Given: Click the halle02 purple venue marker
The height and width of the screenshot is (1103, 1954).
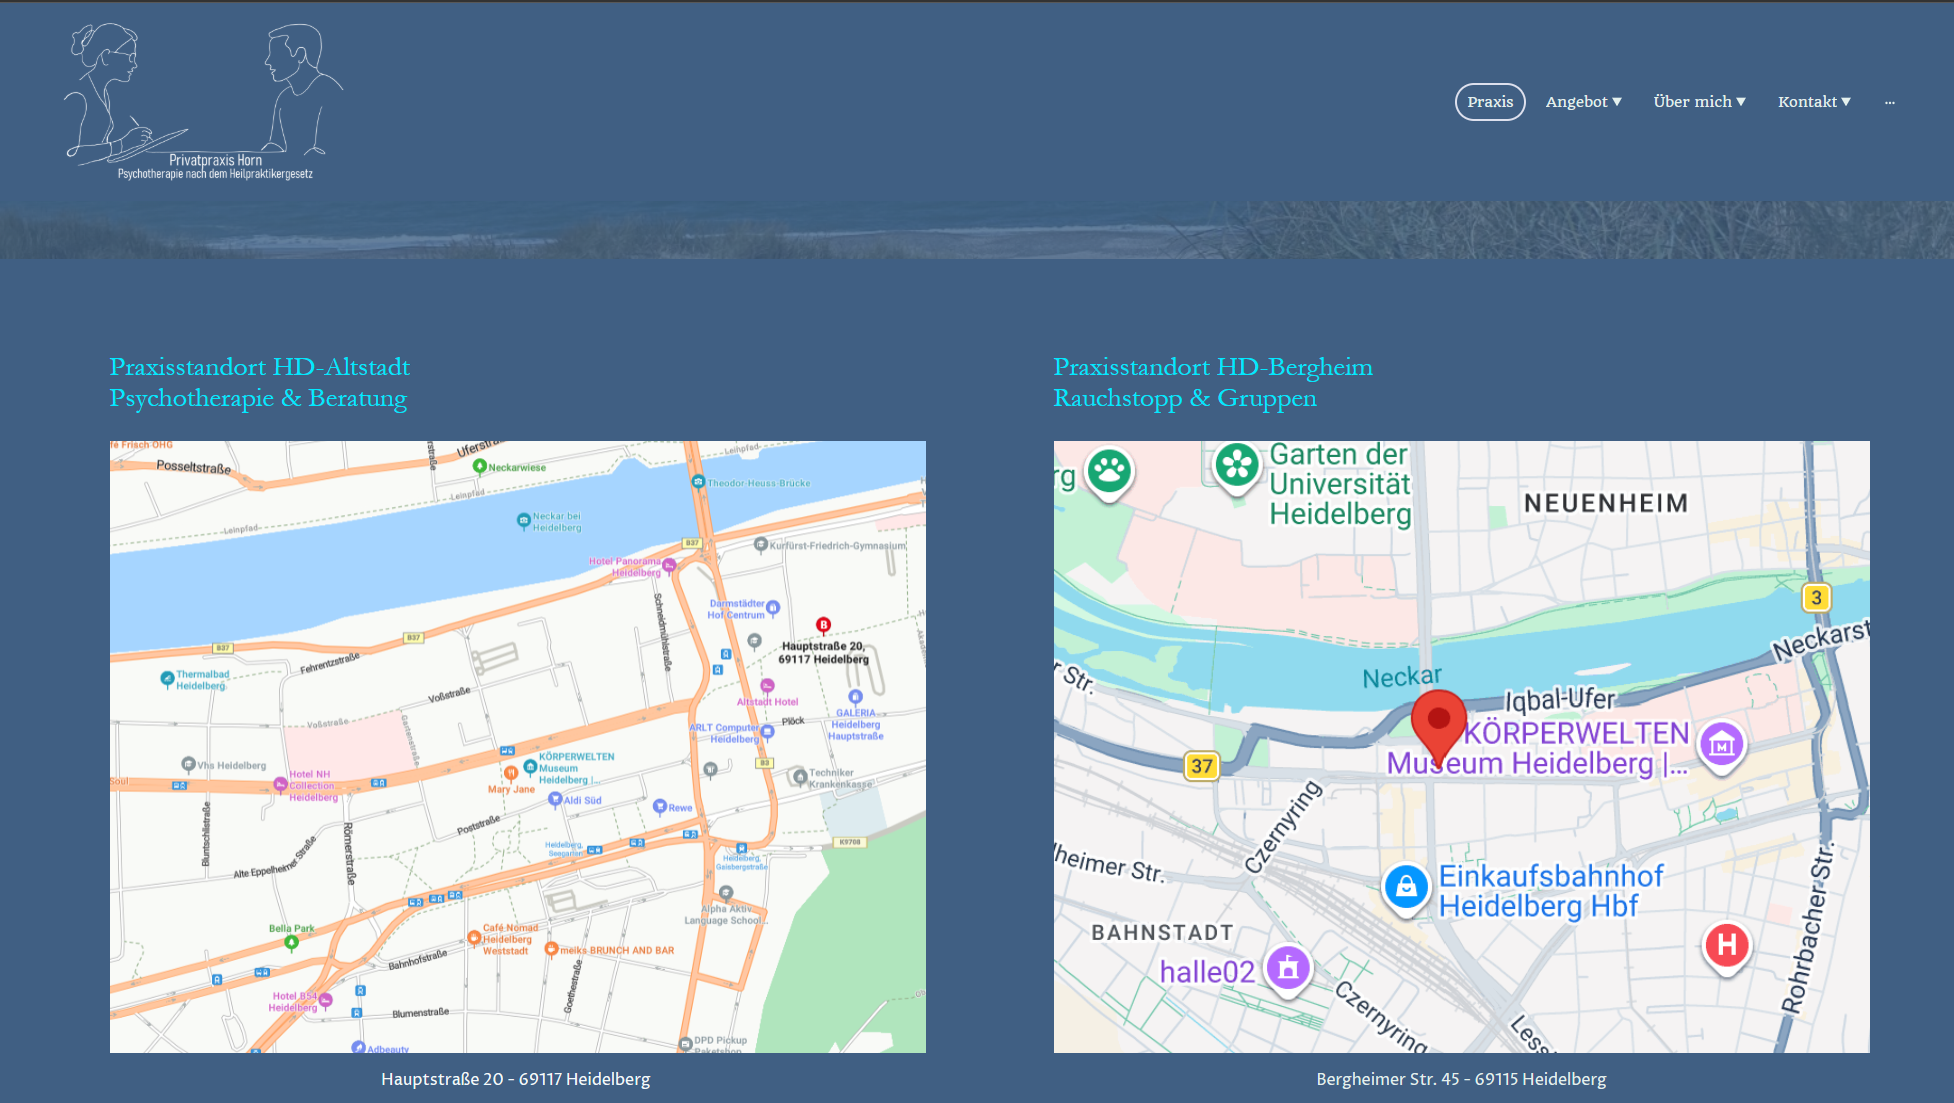Looking at the screenshot, I should (x=1288, y=967).
